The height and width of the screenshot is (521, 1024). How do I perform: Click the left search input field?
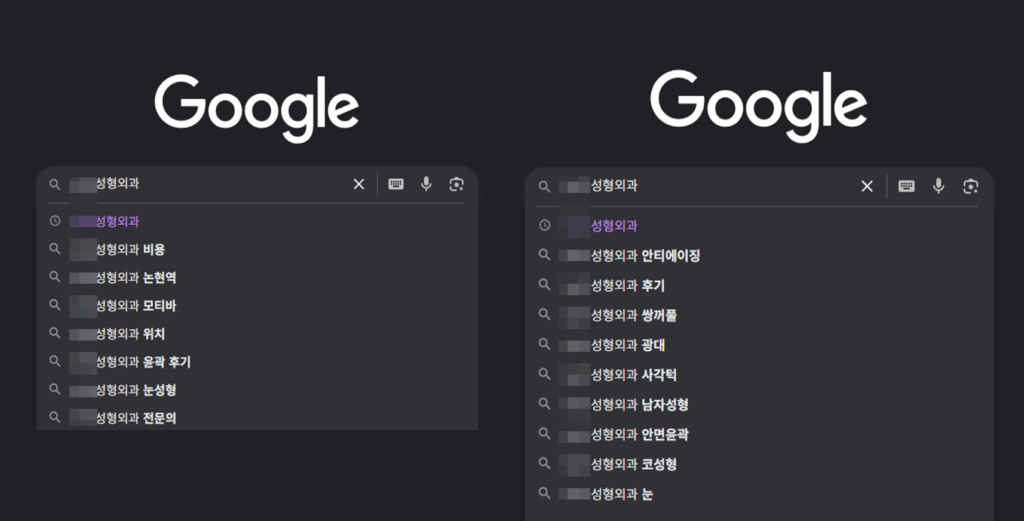click(x=208, y=184)
